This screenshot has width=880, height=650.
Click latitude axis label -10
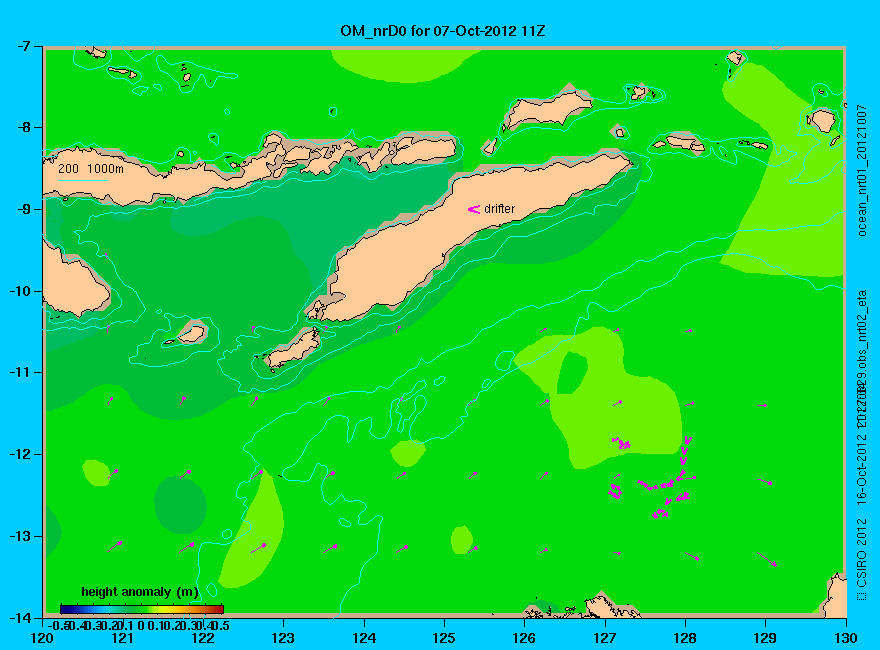(20, 291)
